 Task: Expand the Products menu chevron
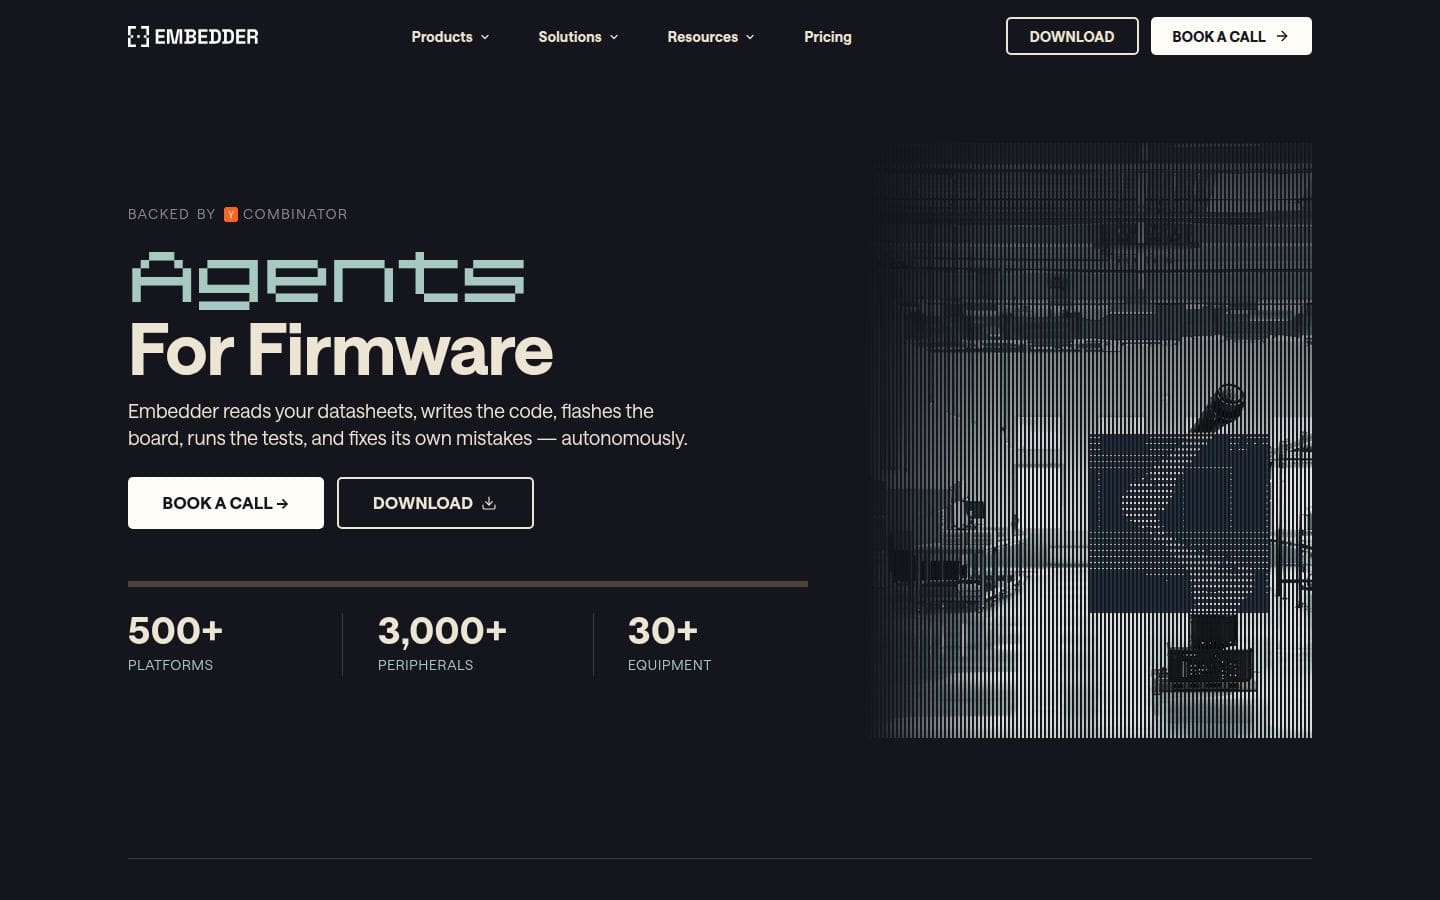point(485,37)
